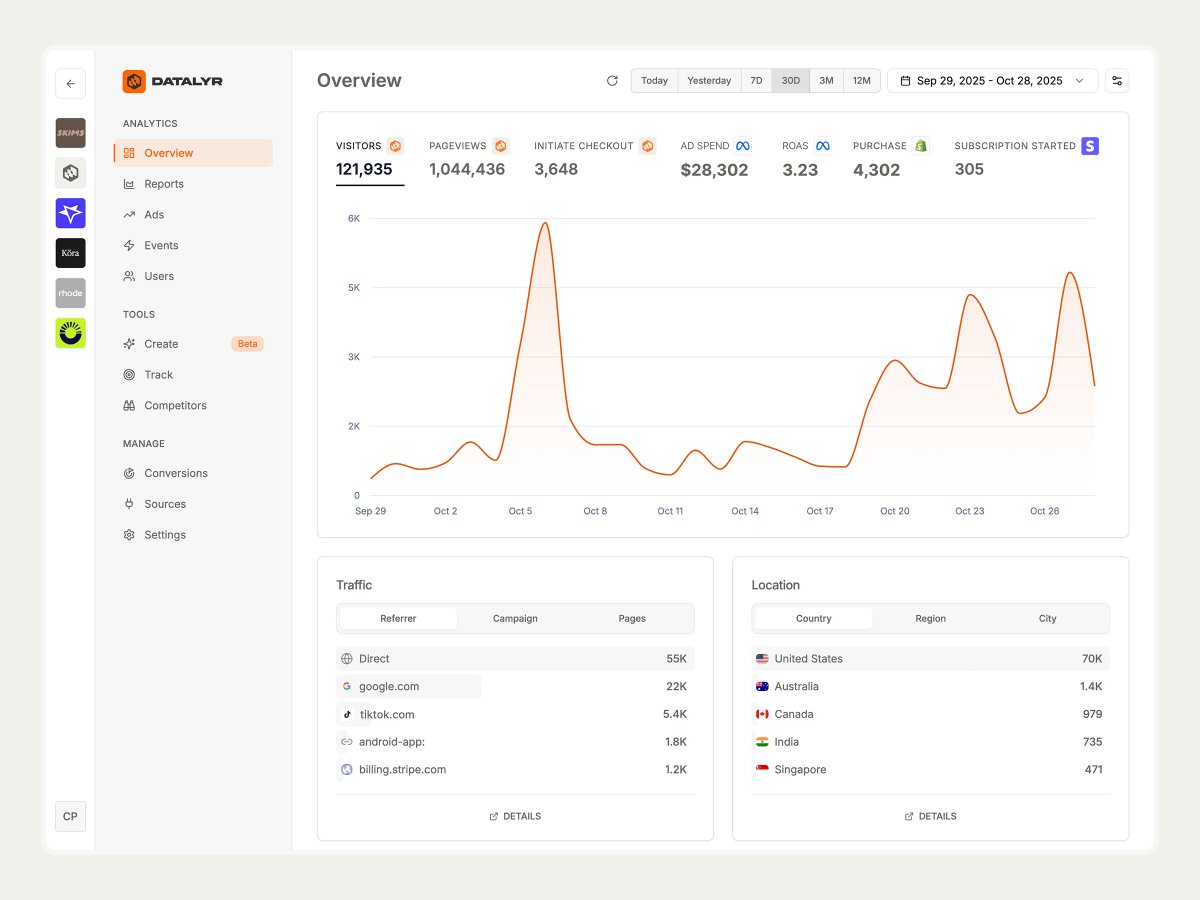The image size is (1200, 900).
Task: Select the SKIMS workspace thumbnail
Action: 70,132
